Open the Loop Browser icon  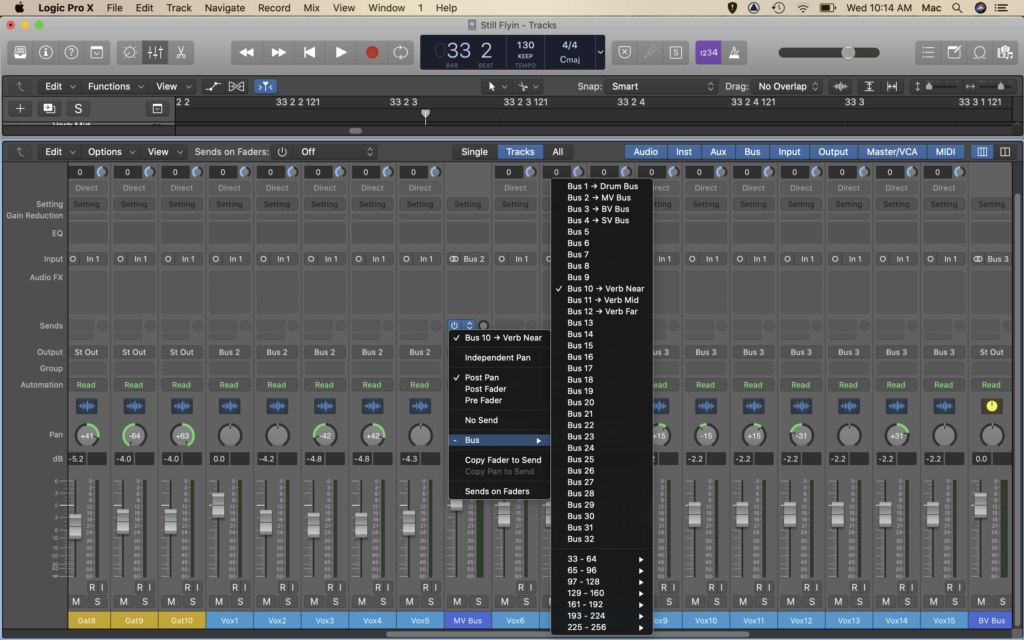pos(980,52)
